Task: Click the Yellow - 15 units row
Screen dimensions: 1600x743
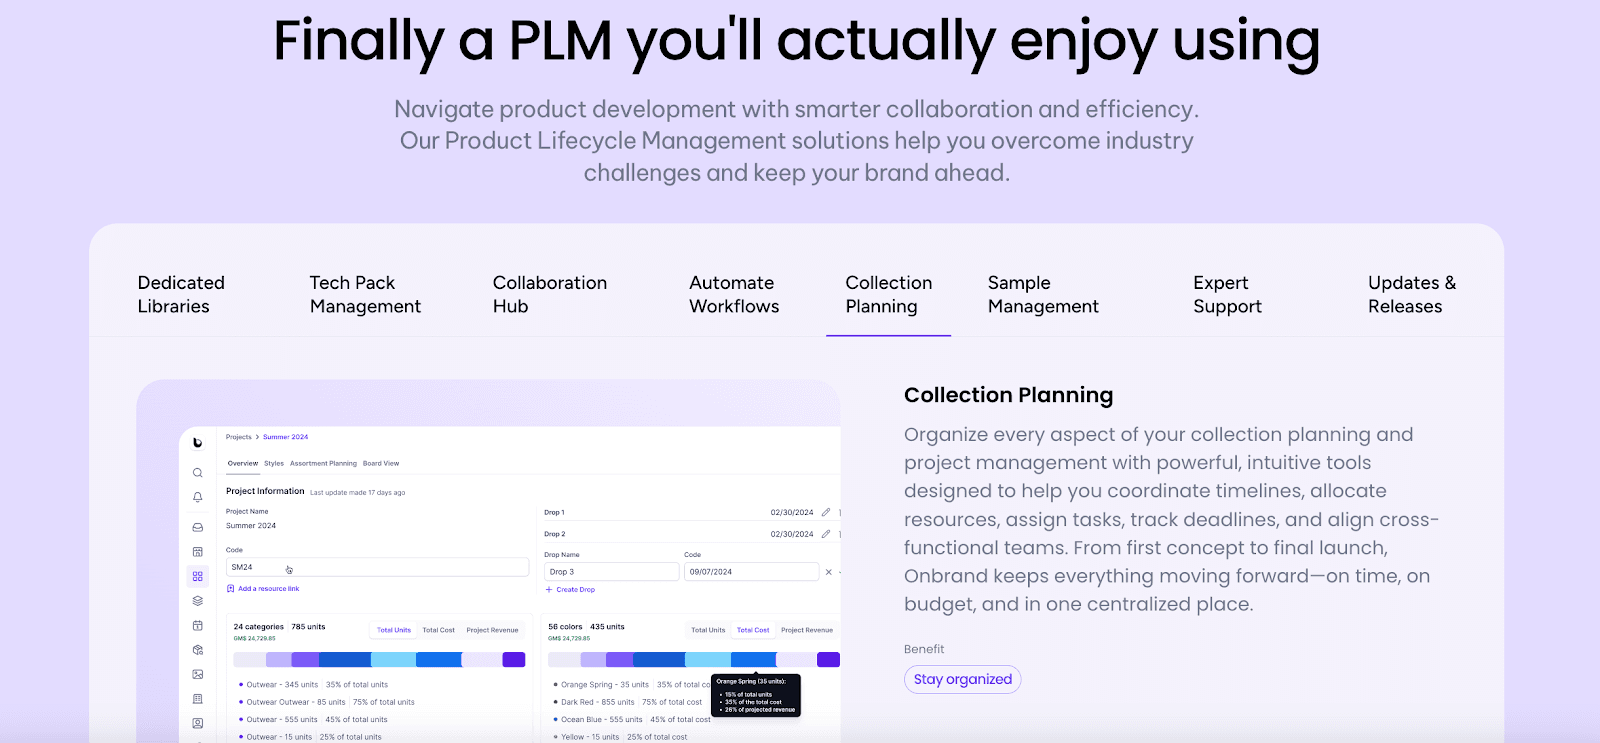Action: 619,737
